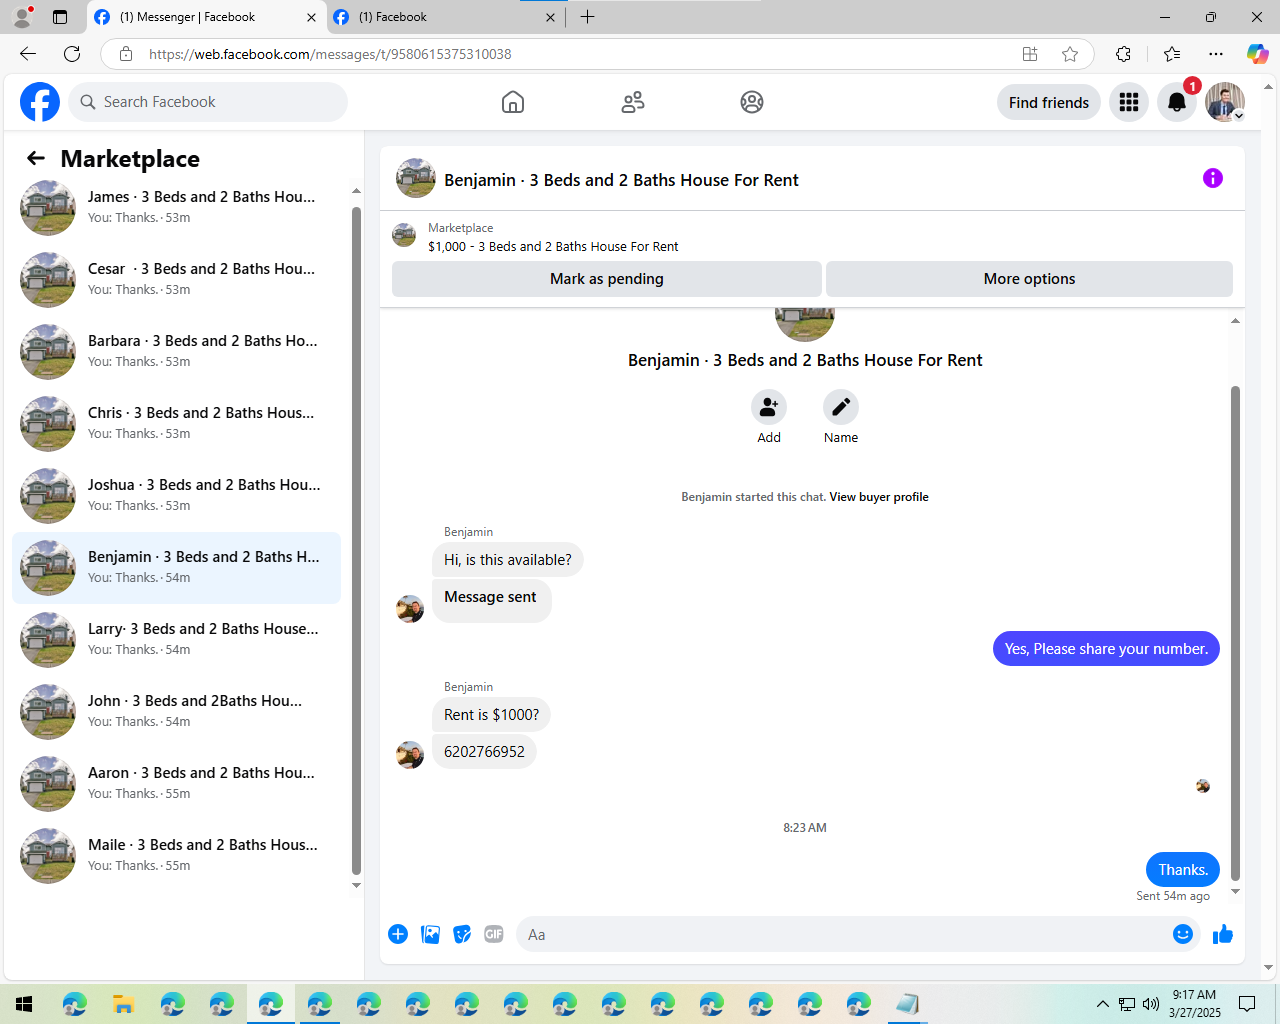Open Joshua conversation in Marketplace list

(x=176, y=496)
